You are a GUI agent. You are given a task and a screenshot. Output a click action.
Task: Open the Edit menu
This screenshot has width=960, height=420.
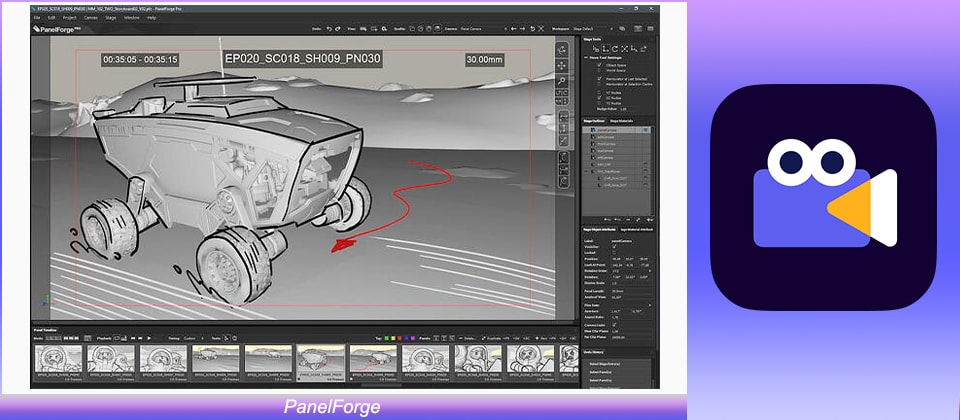(x=53, y=18)
